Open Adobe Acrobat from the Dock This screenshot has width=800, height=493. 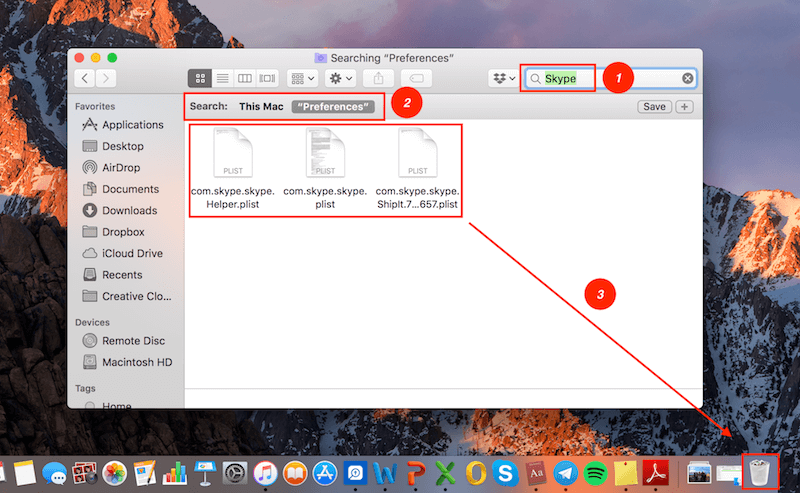656,474
